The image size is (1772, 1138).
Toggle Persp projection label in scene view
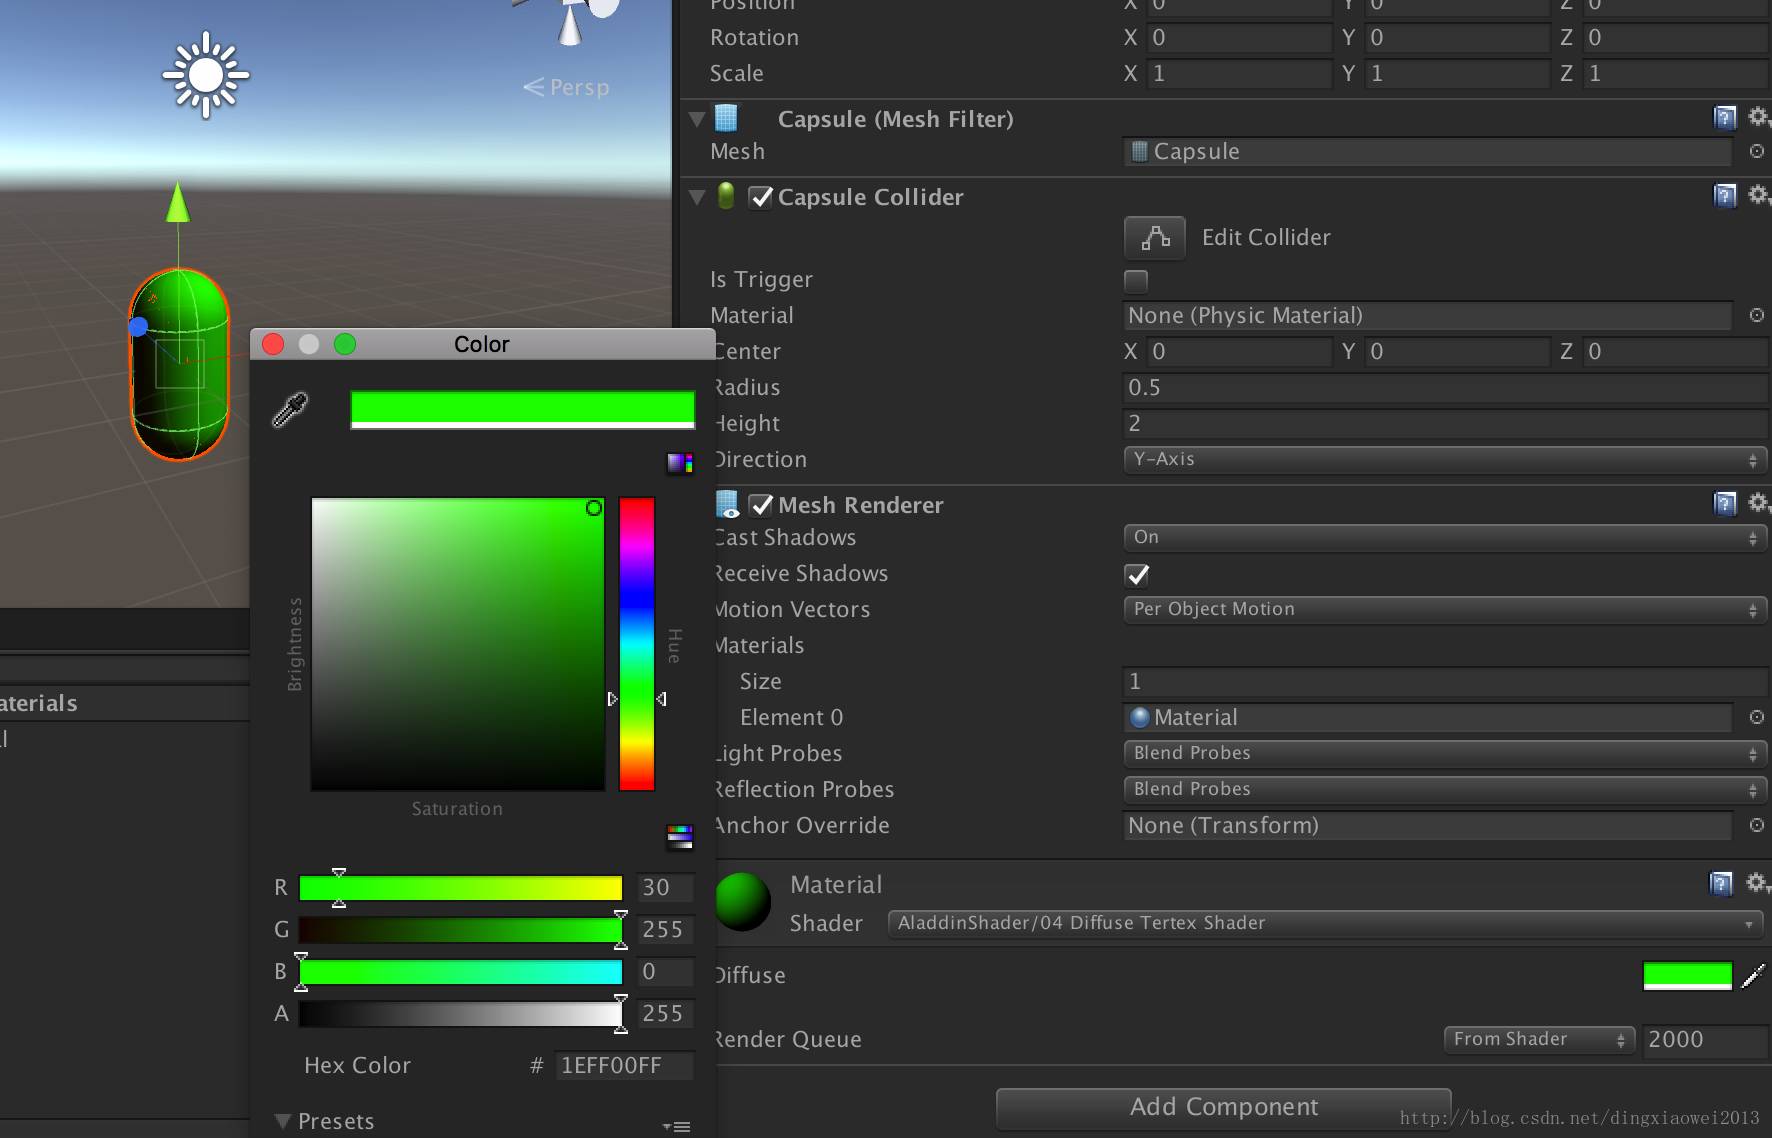pos(566,87)
